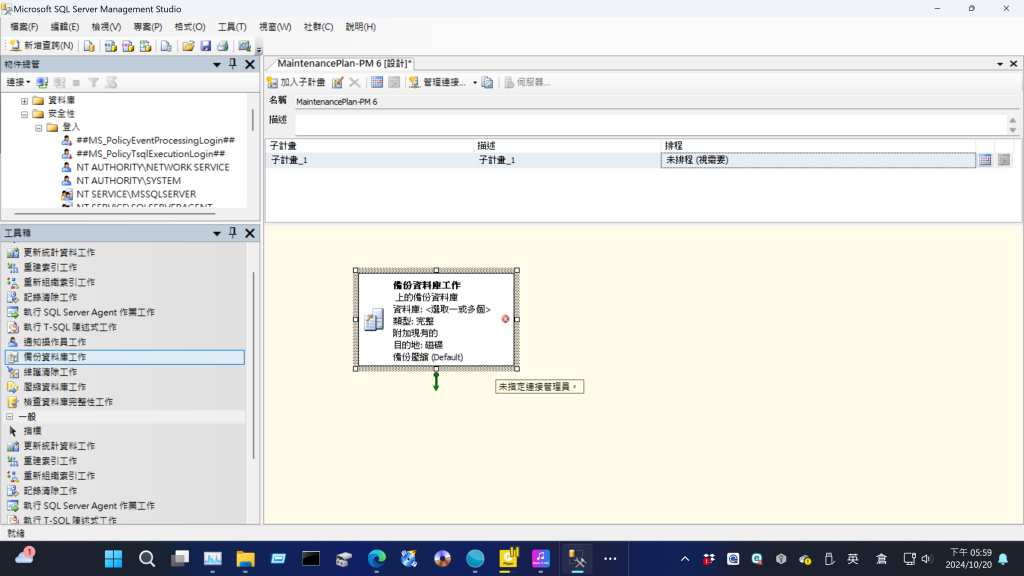Click the red error icon on backup task
Viewport: 1024px width, 576px height.
(x=505, y=319)
